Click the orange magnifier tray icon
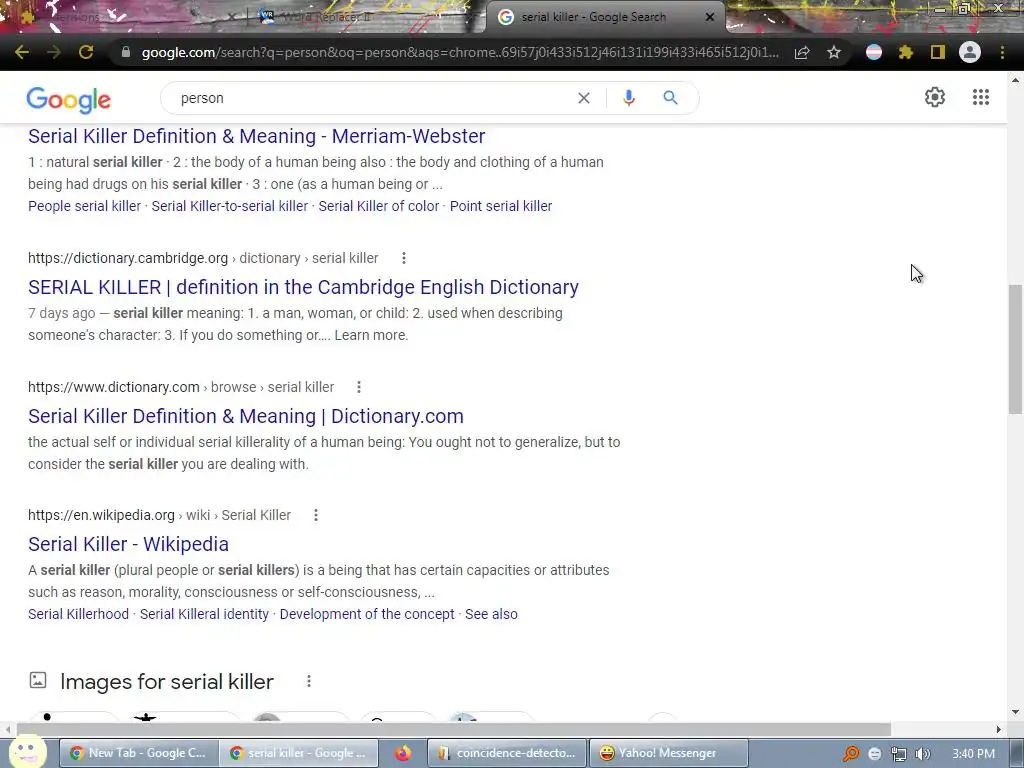Viewport: 1024px width, 768px height. pyautogui.click(x=851, y=754)
